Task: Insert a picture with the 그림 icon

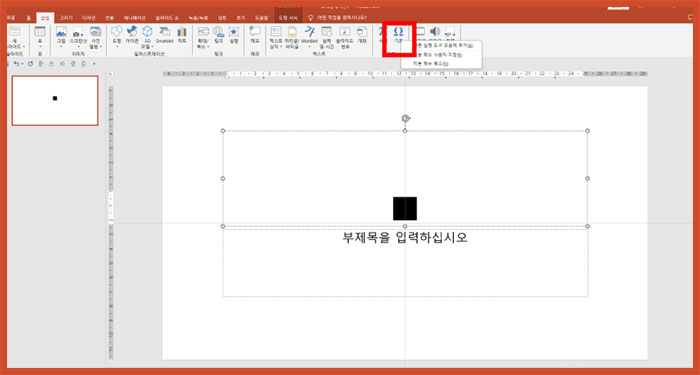Action: (x=61, y=32)
